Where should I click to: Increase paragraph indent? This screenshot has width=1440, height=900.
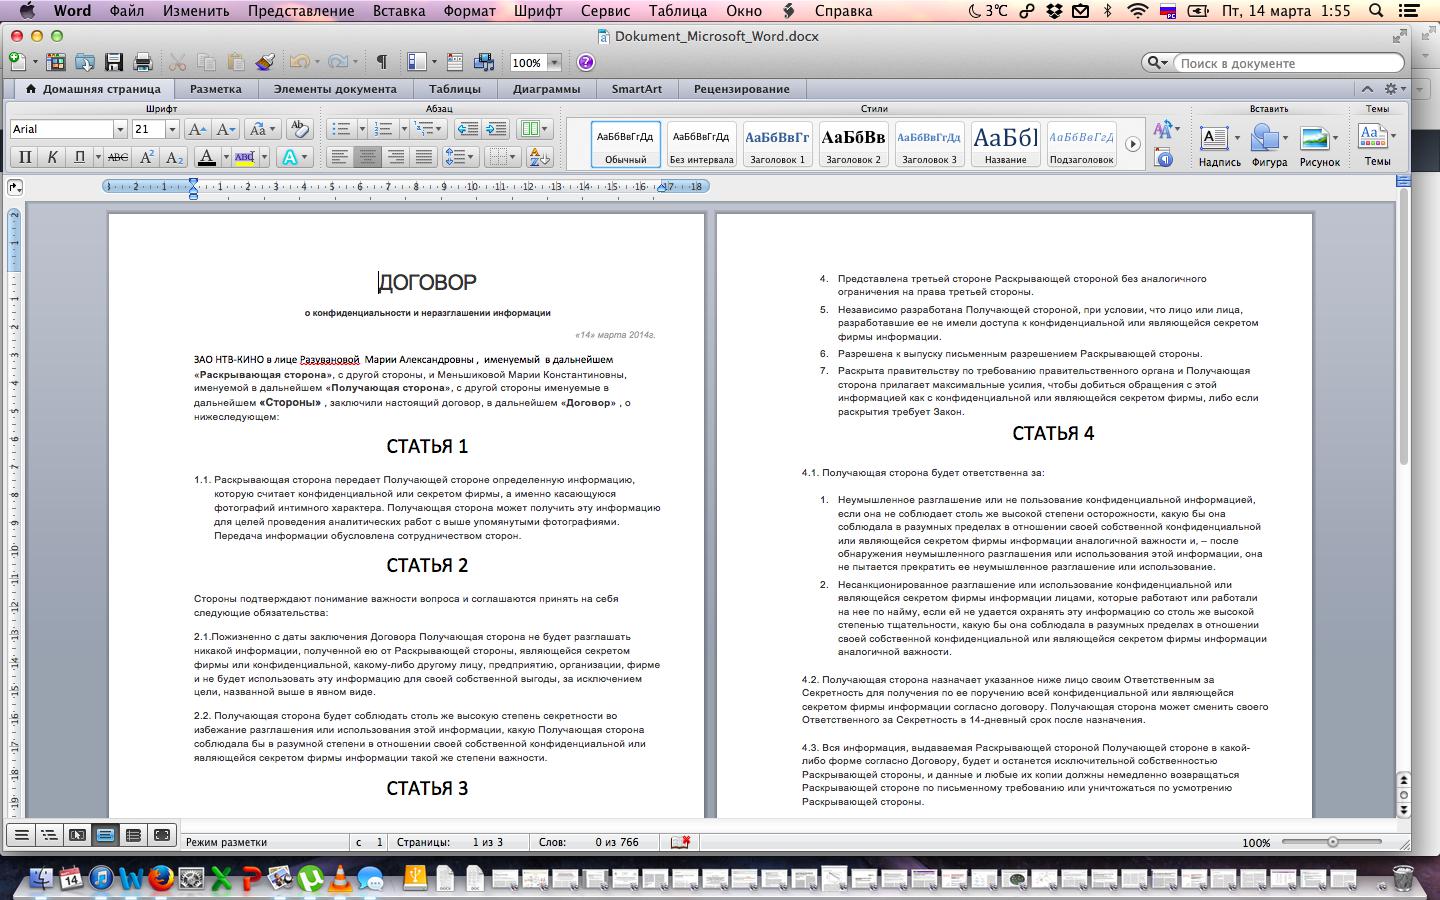tap(496, 129)
